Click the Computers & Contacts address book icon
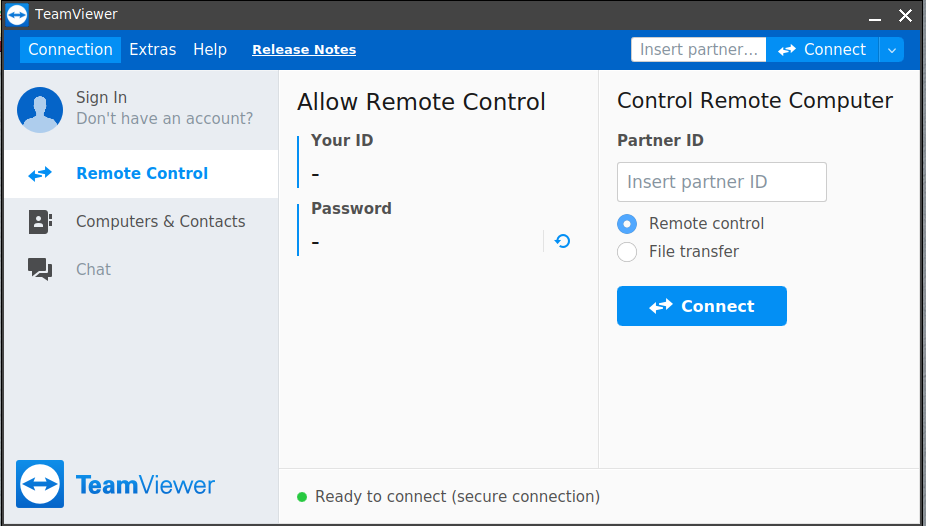The height and width of the screenshot is (526, 926). click(40, 222)
